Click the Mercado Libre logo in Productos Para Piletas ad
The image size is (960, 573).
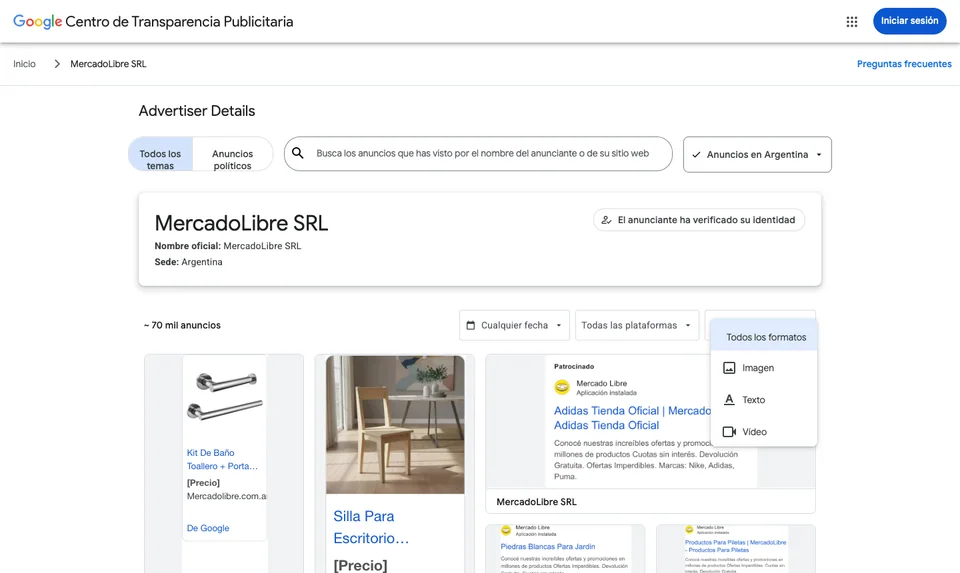tap(689, 529)
